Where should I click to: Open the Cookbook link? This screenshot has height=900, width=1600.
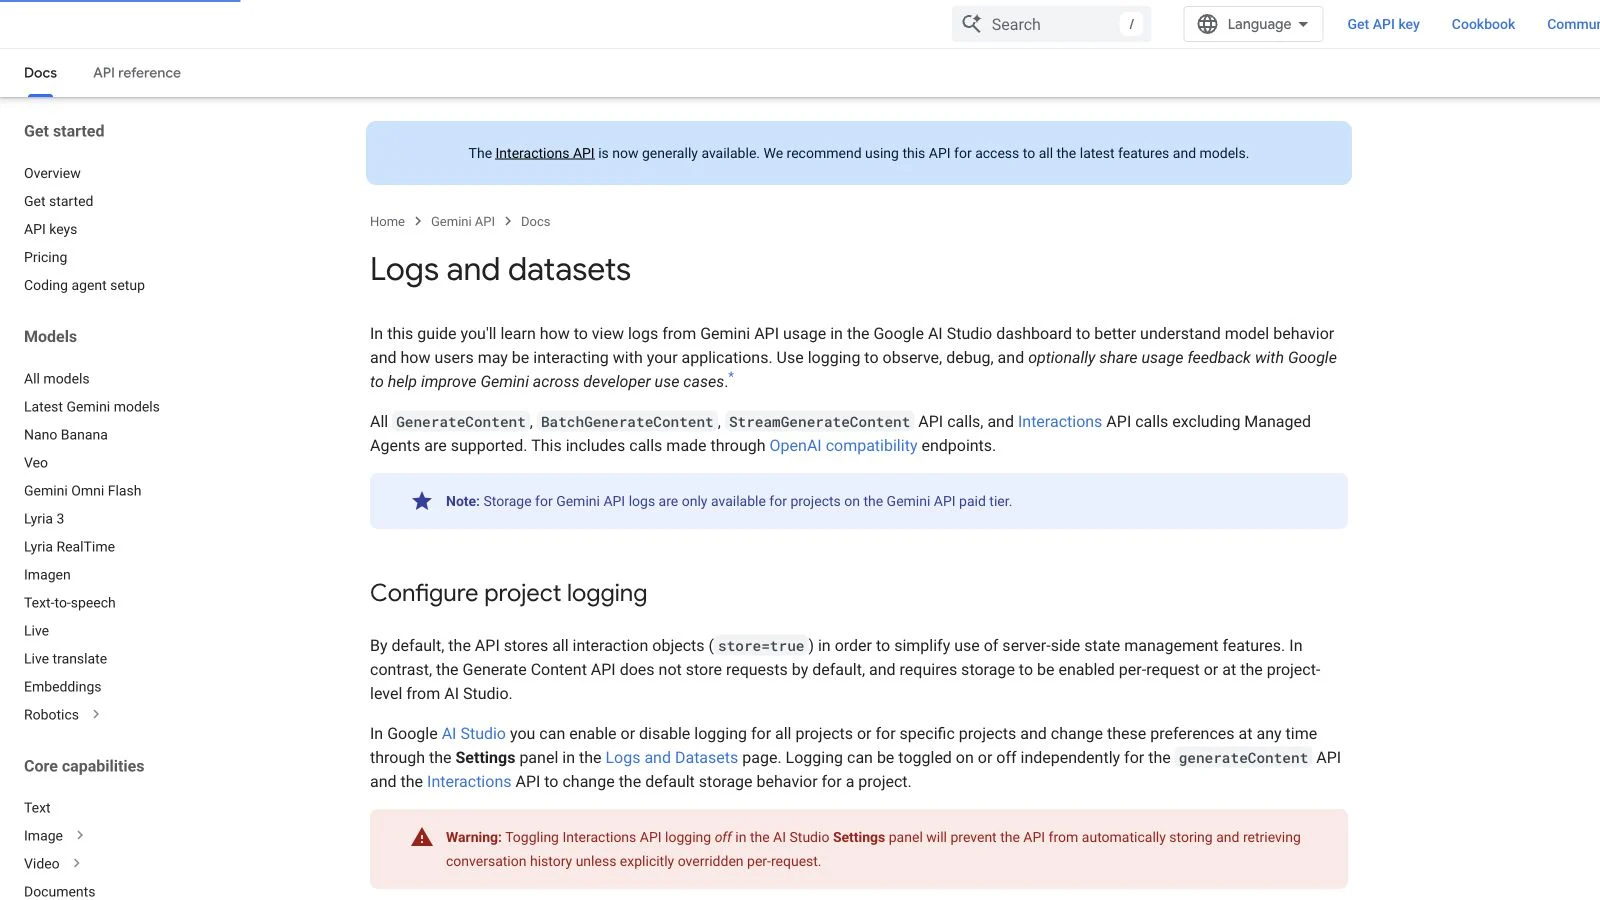tap(1483, 24)
